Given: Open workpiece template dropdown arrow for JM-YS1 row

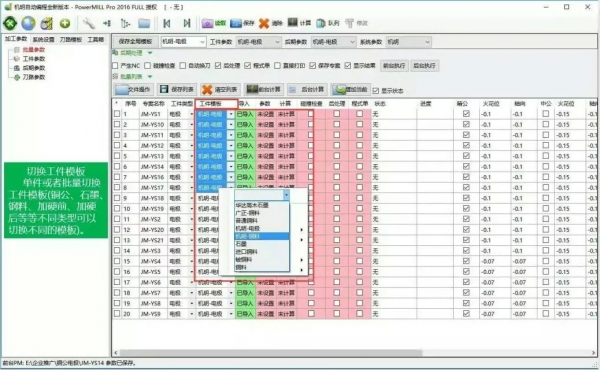Looking at the screenshot, I should coord(231,114).
